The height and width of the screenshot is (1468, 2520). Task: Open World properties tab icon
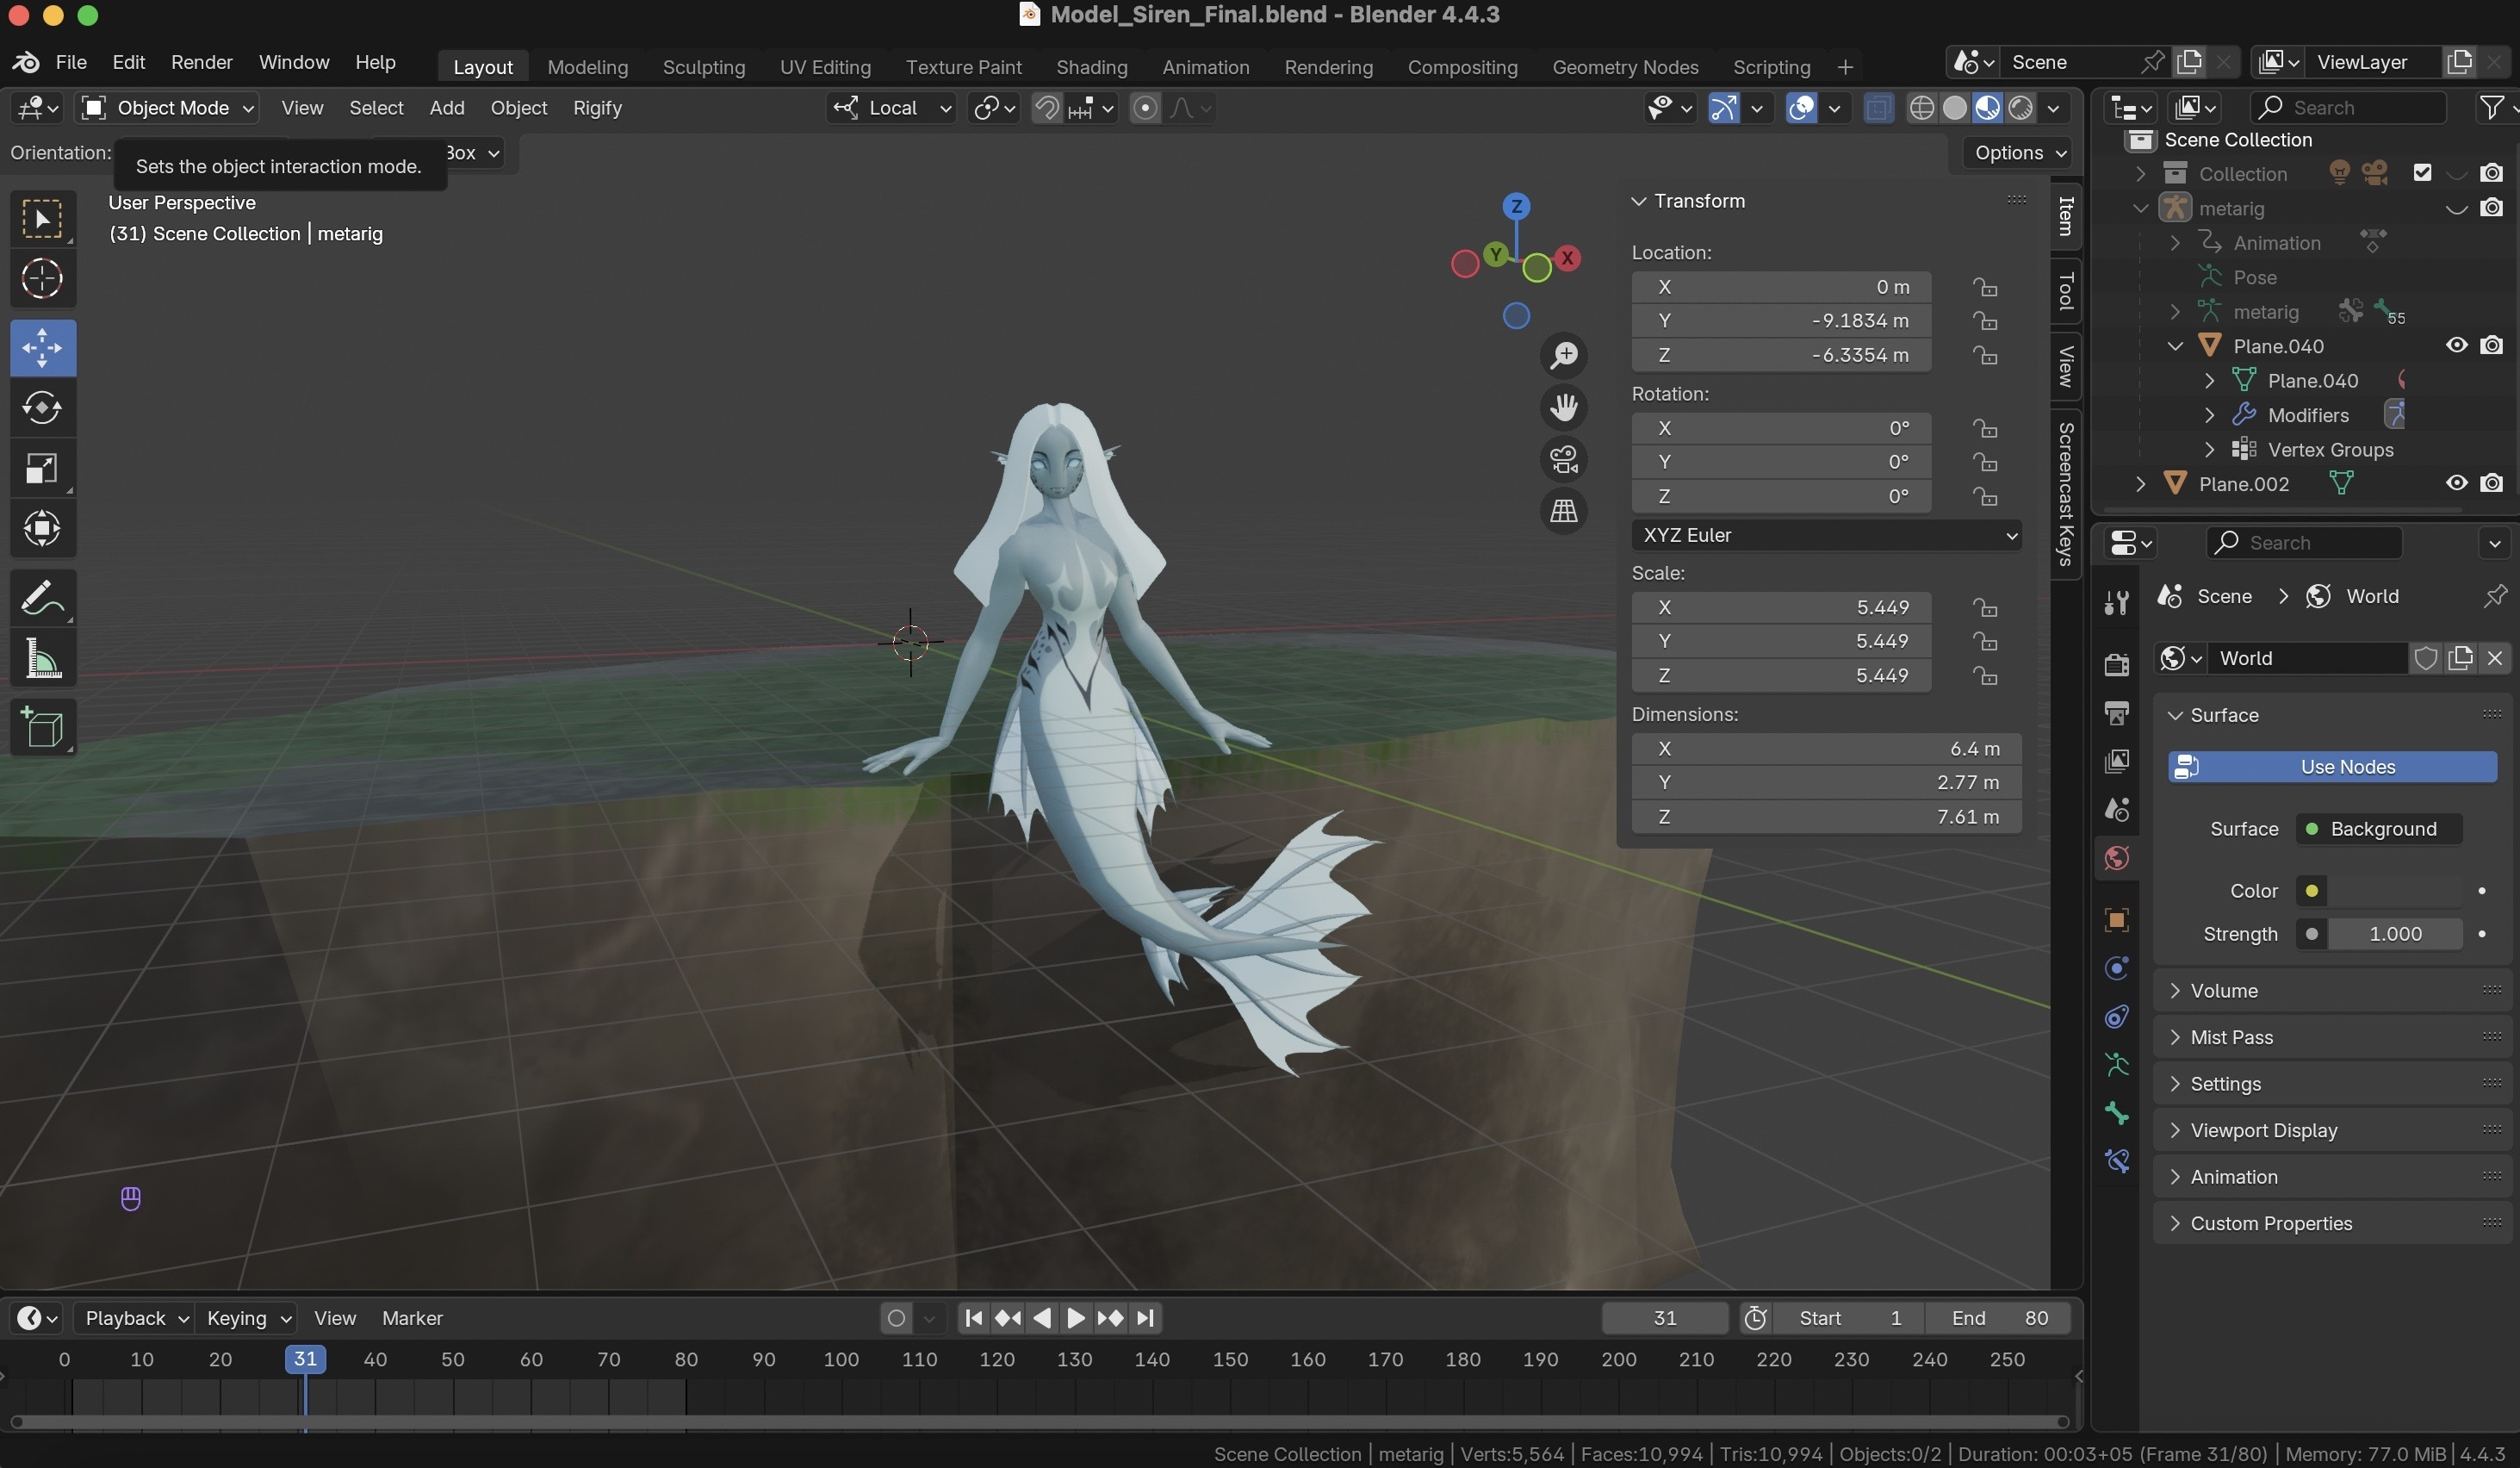[x=2116, y=858]
